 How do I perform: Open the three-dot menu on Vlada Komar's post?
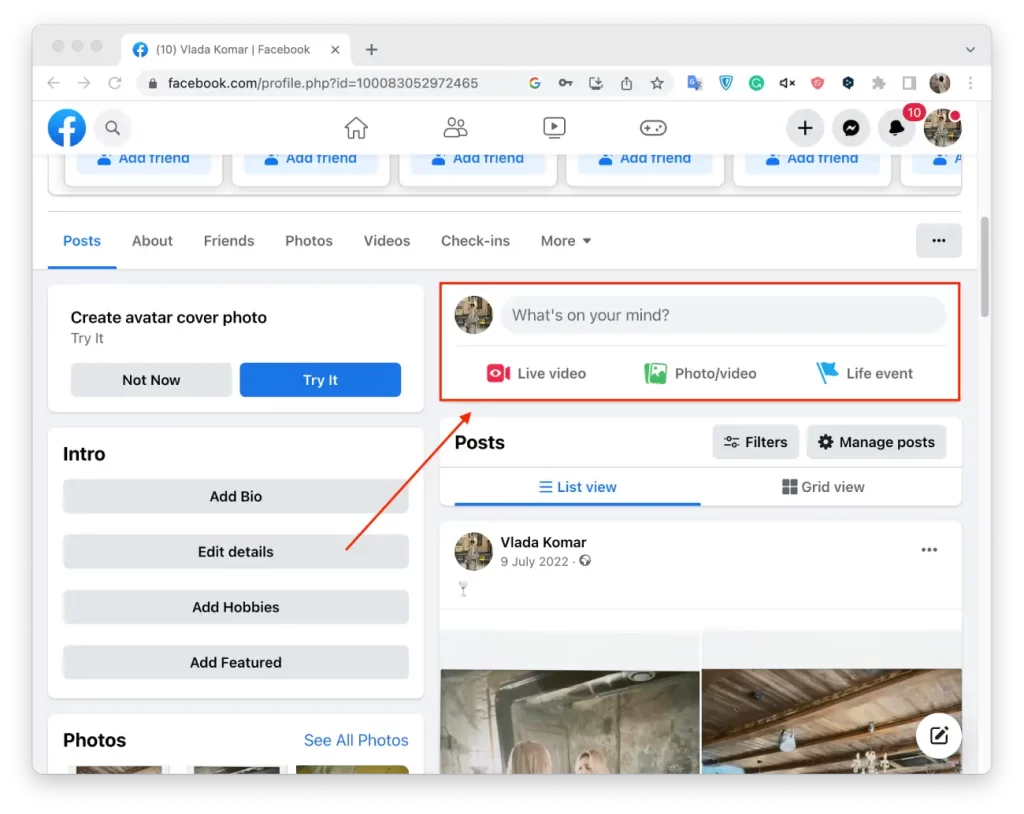point(929,550)
